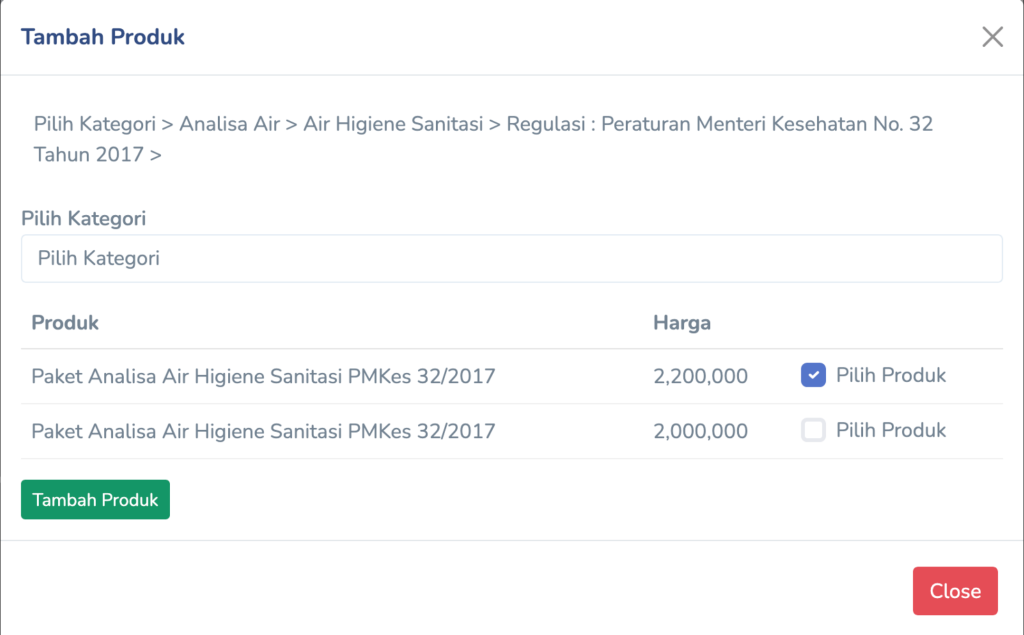Select 'Air Higiene Sanitasi' in breadcrumb
This screenshot has height=635, width=1024.
pyautogui.click(x=394, y=125)
